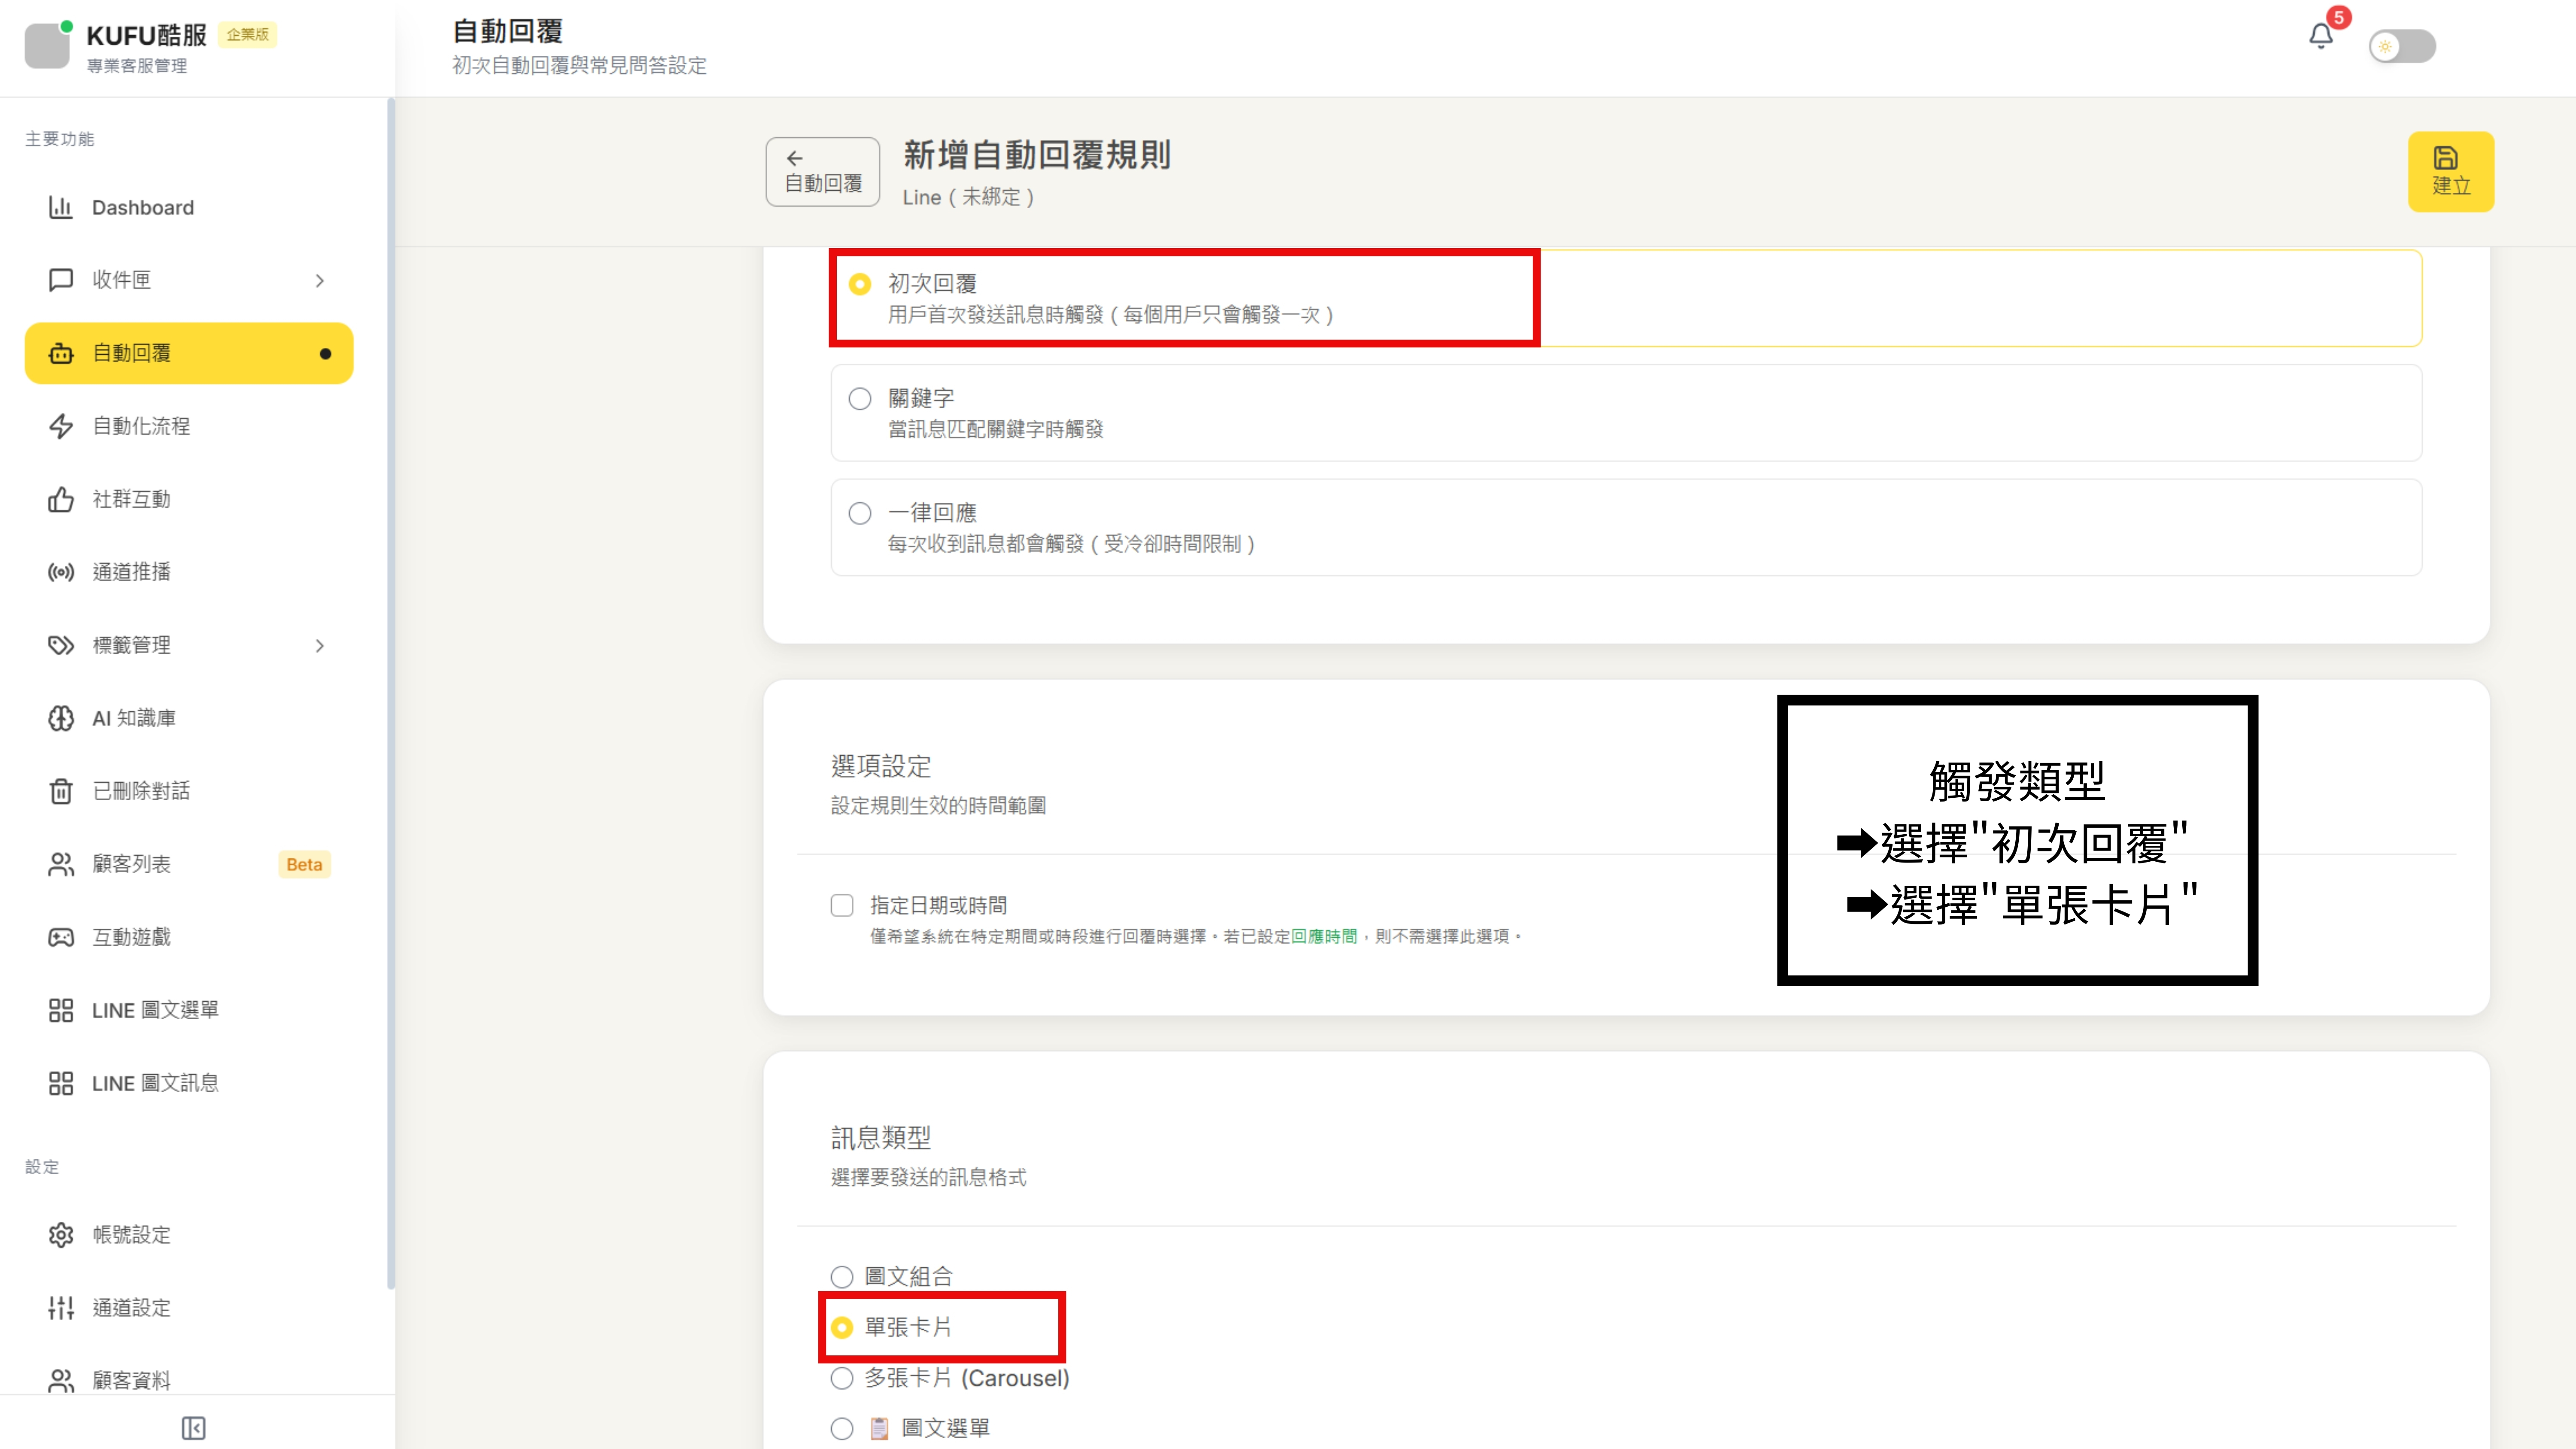Viewport: 2576px width, 1449px height.
Task: Open AI 知識庫 brain icon
Action: tap(61, 718)
